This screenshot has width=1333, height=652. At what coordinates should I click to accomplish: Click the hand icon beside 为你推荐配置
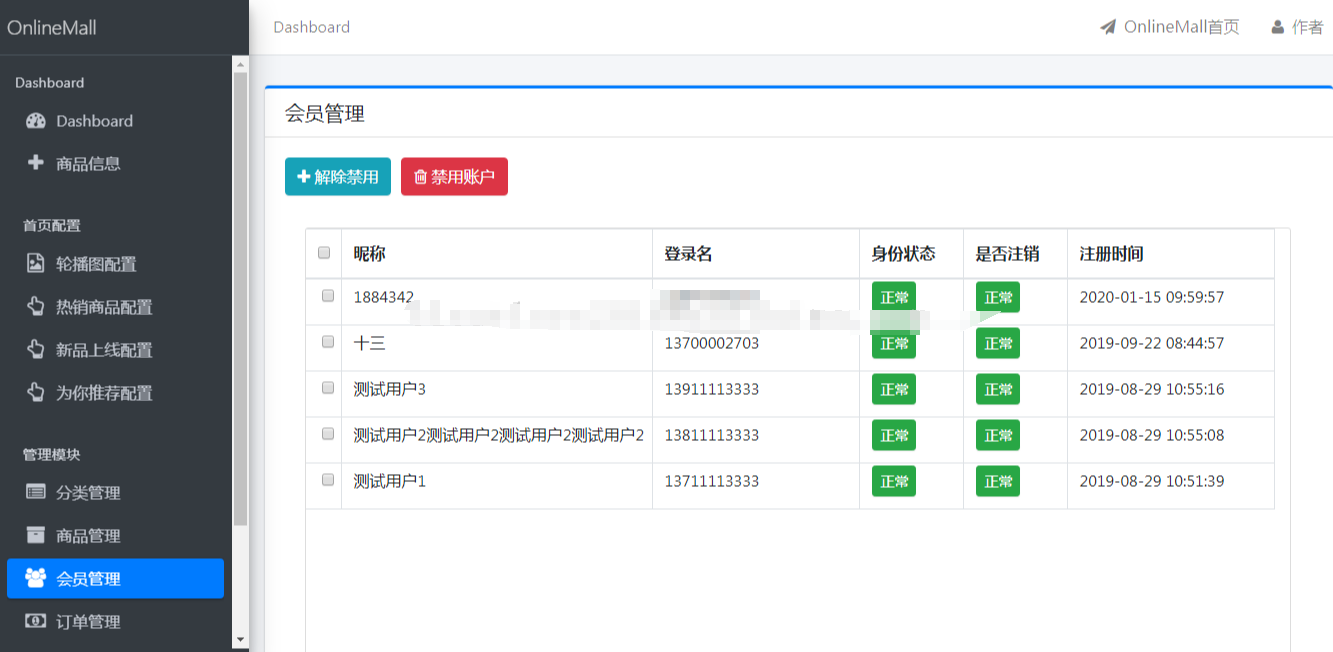coord(36,392)
